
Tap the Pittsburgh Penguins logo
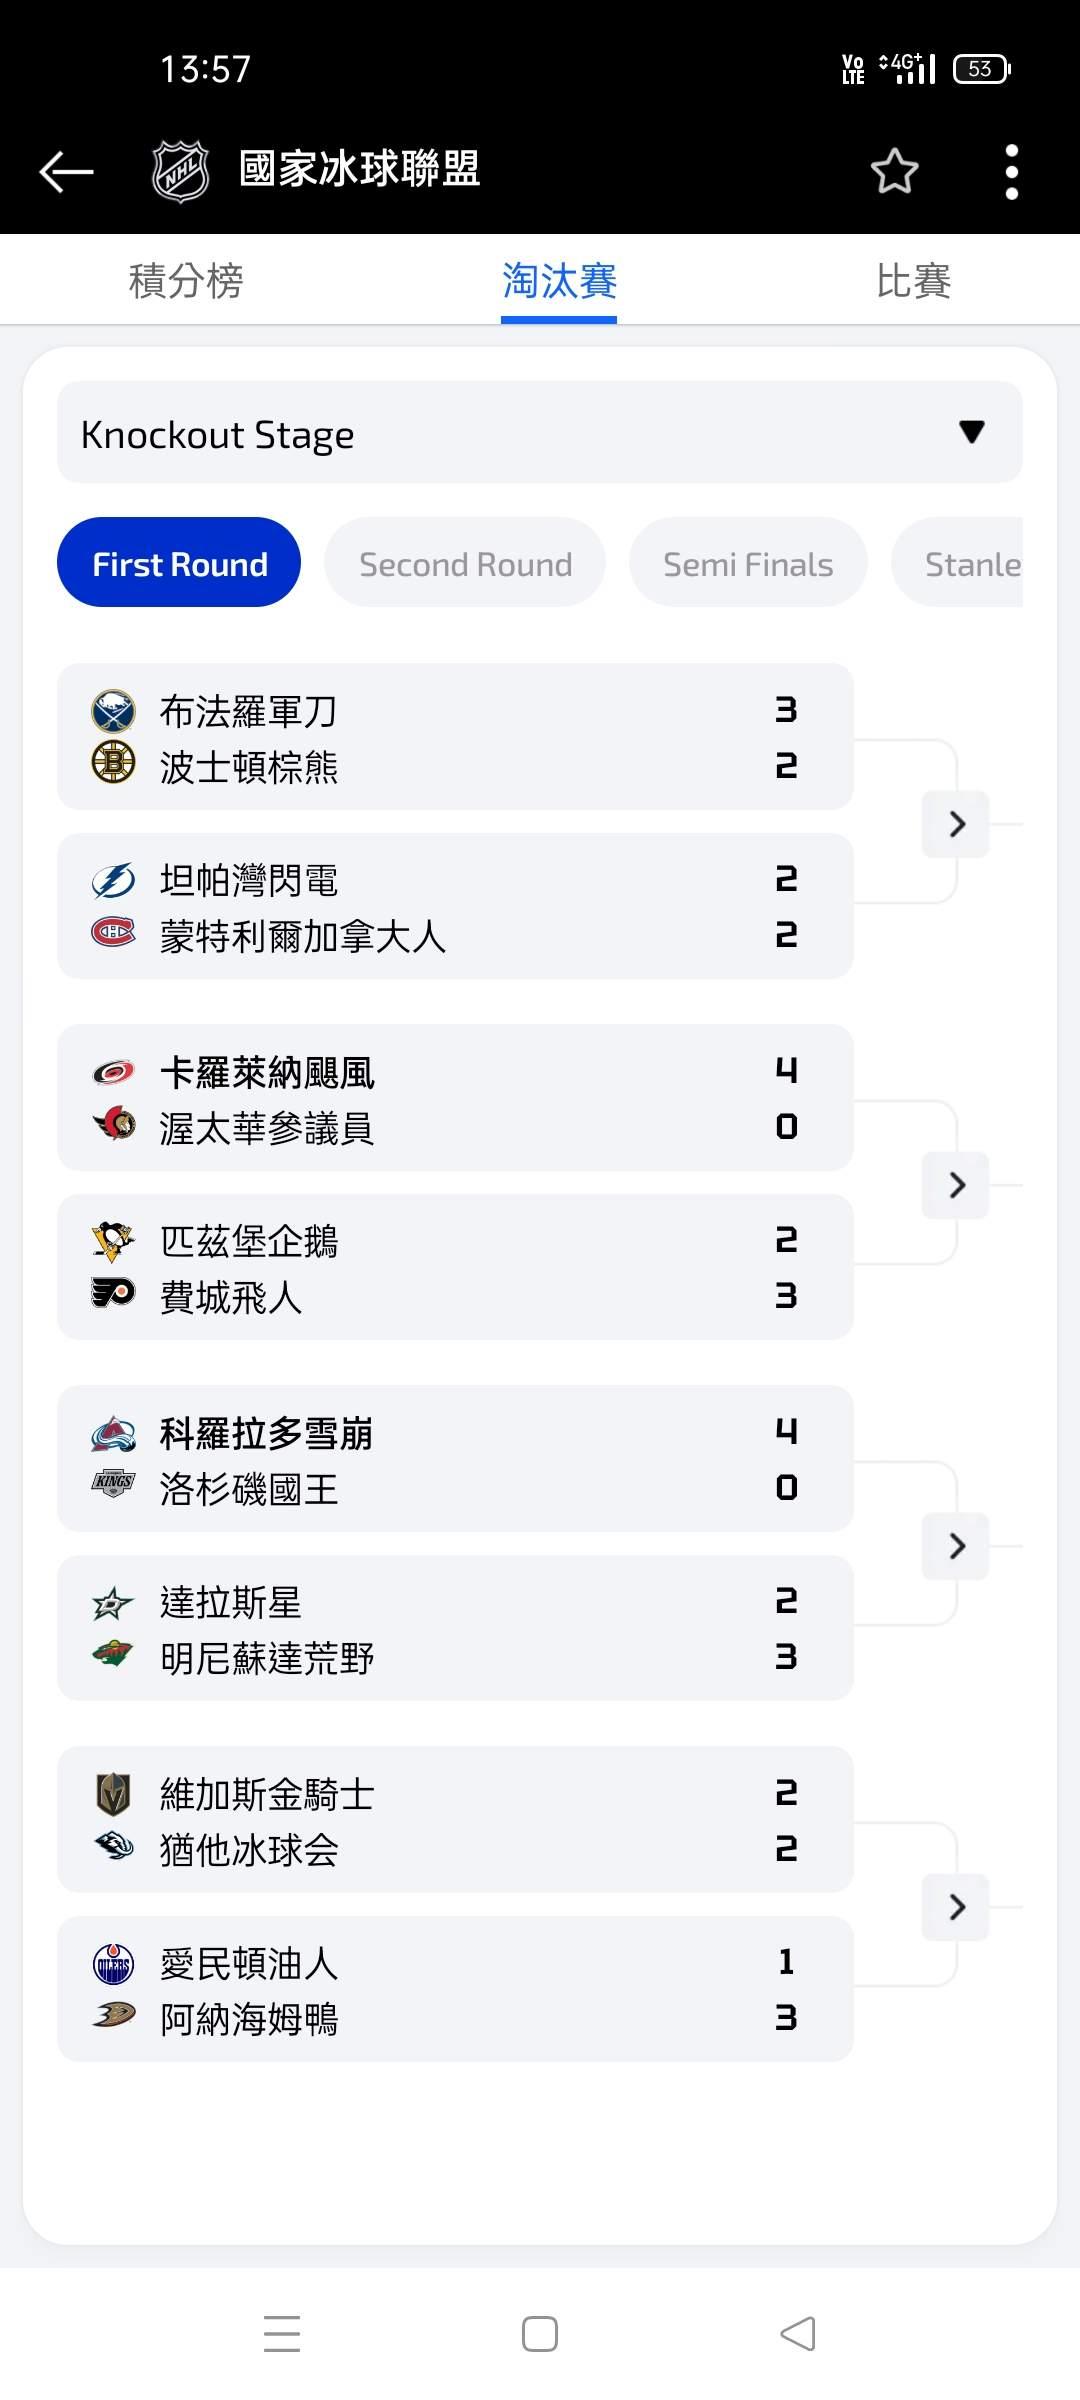[113, 1241]
